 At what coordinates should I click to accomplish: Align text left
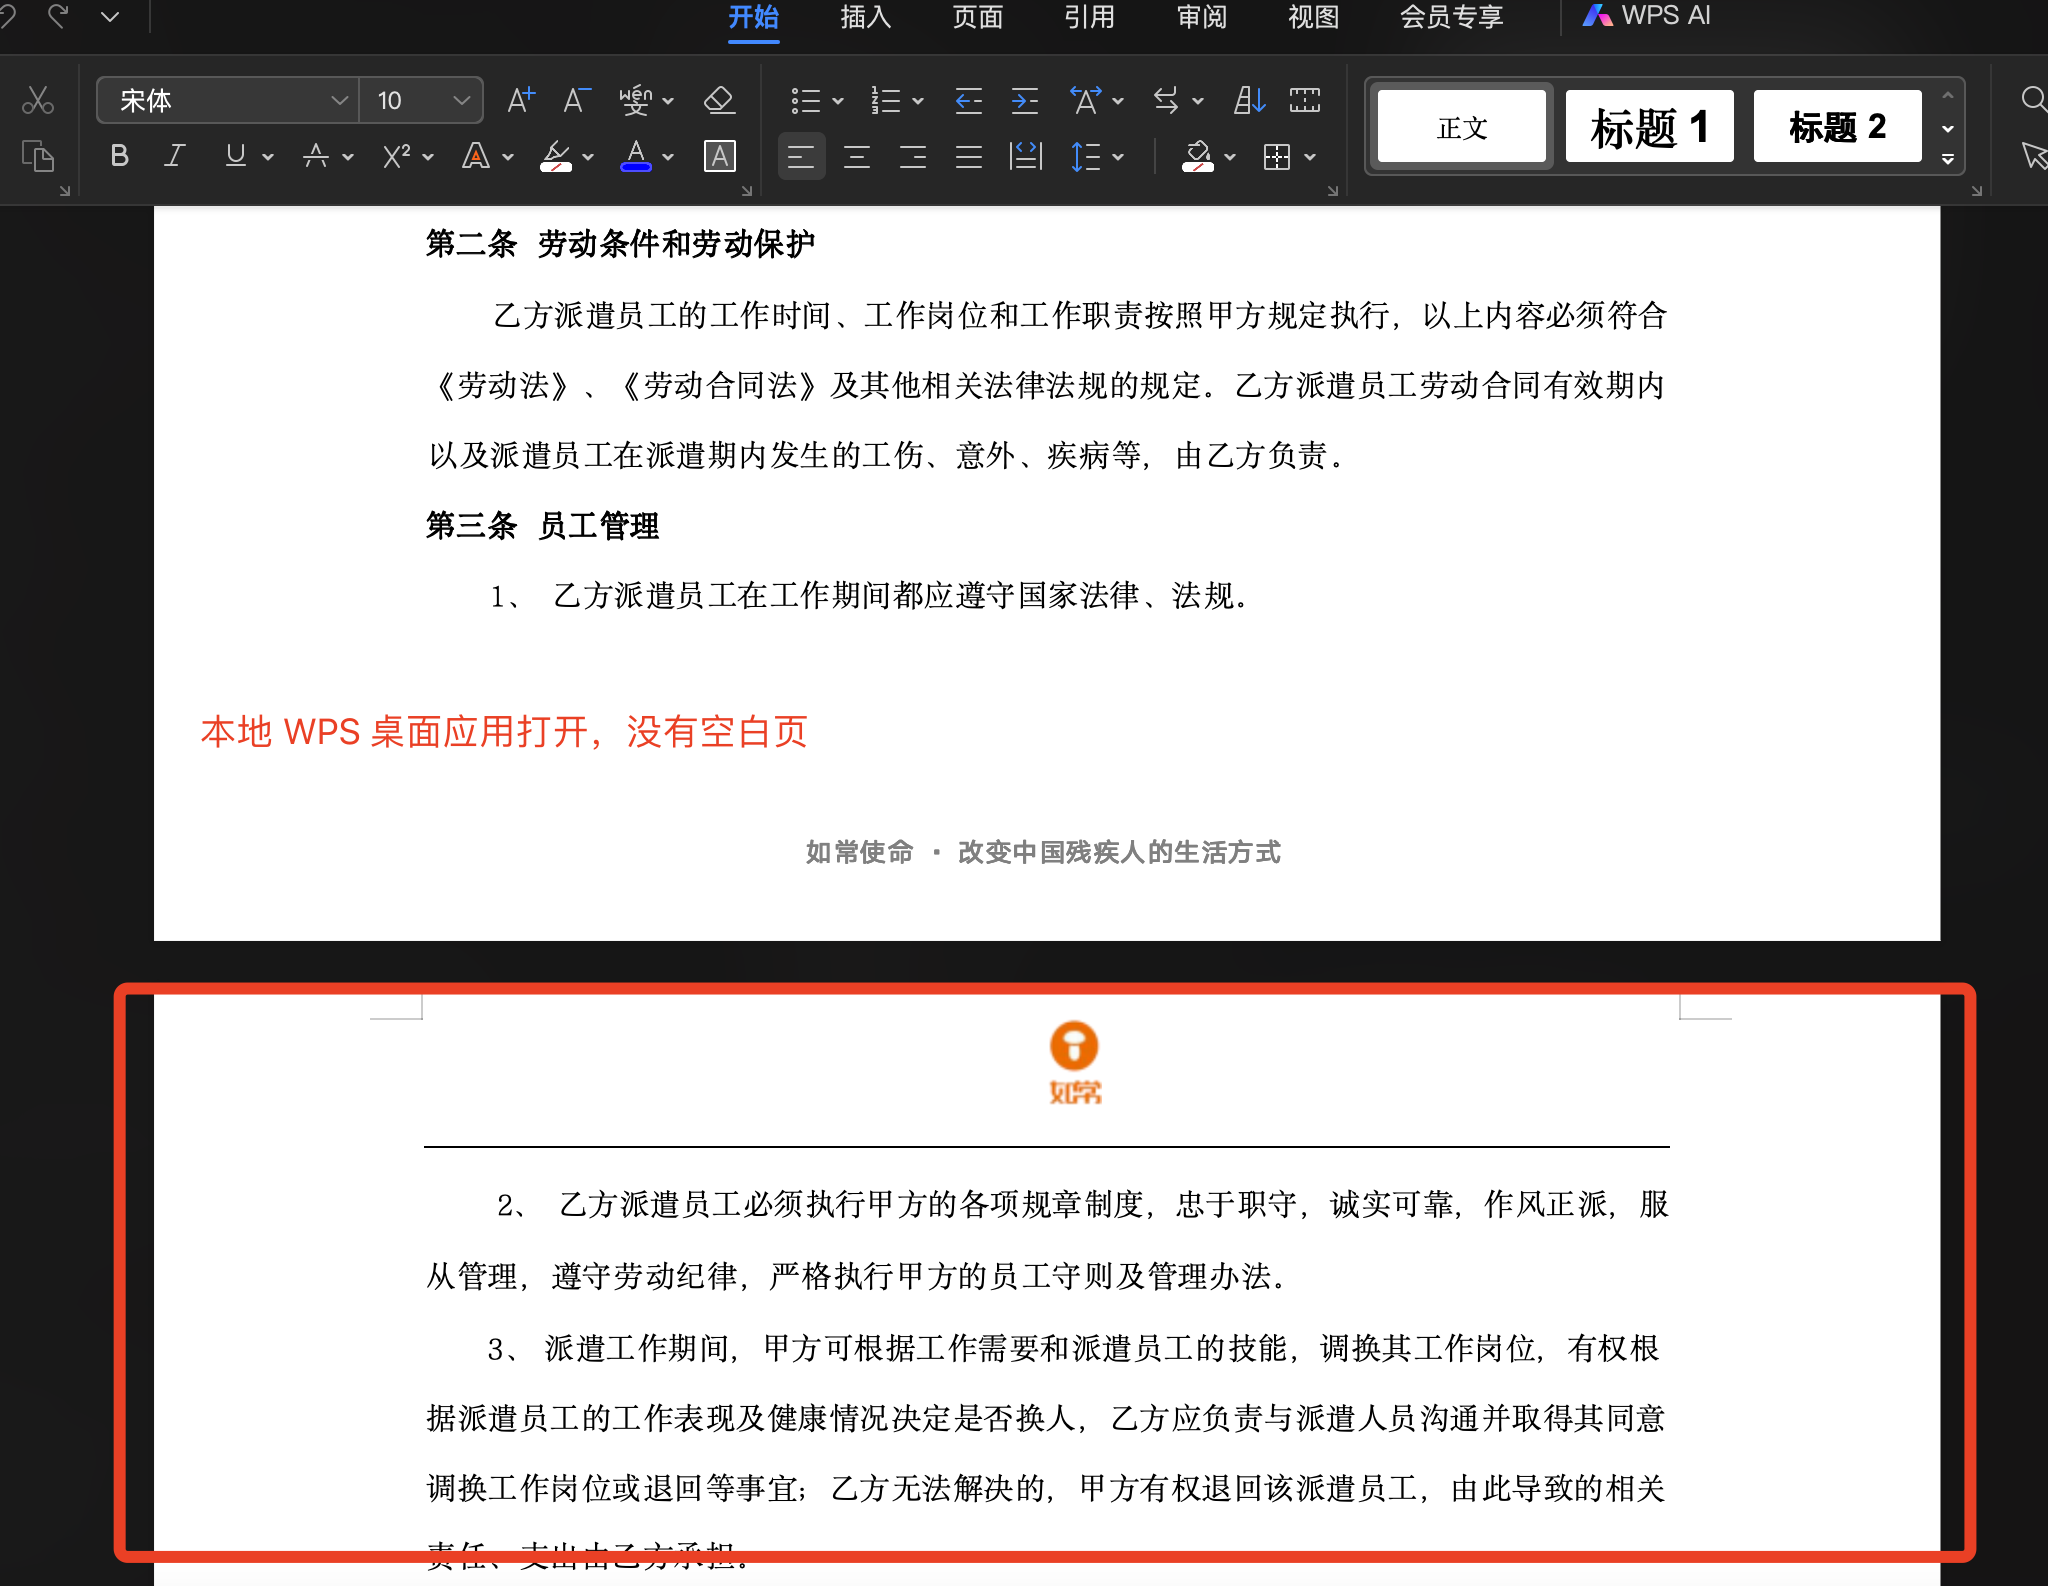(801, 156)
